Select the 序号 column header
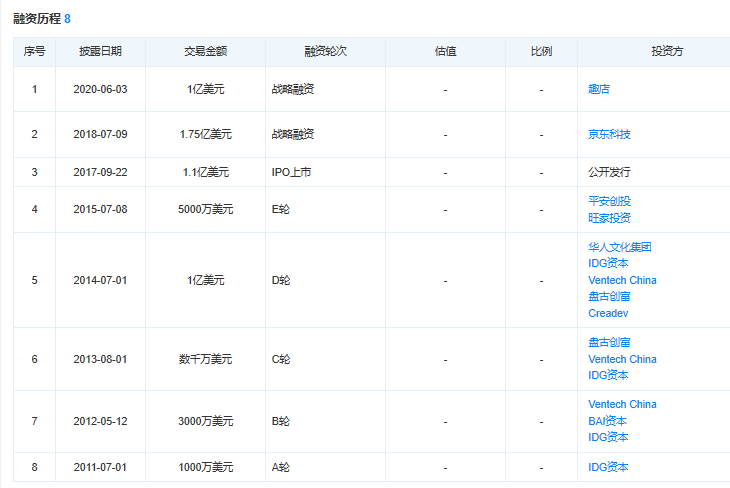 pyautogui.click(x=34, y=51)
